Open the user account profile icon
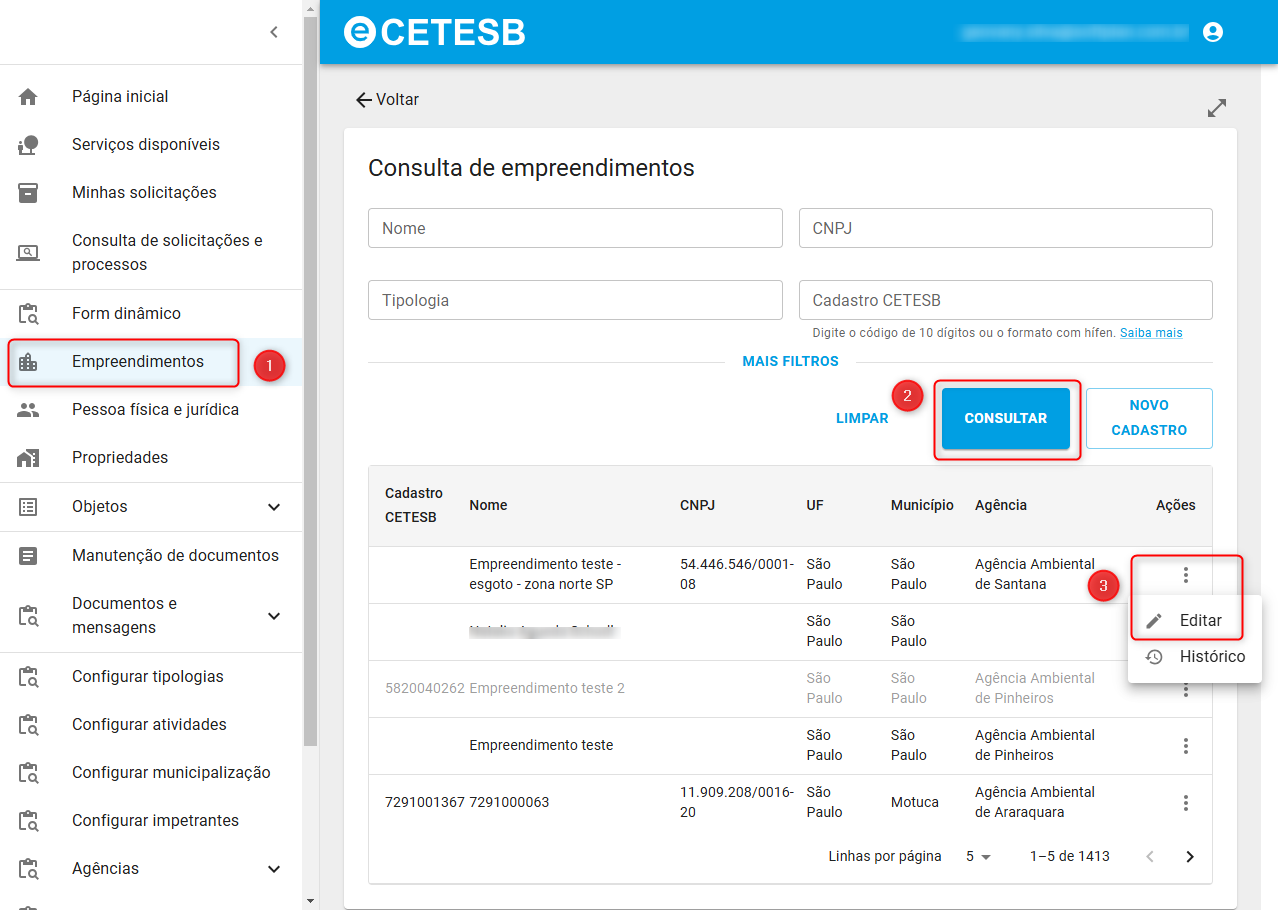This screenshot has height=910, width=1278. (1213, 32)
